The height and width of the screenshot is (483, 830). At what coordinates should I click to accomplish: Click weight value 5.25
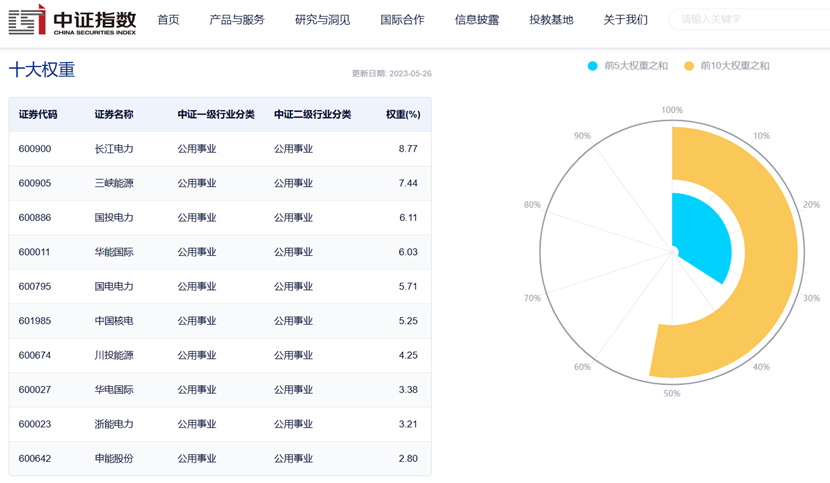pyautogui.click(x=408, y=321)
